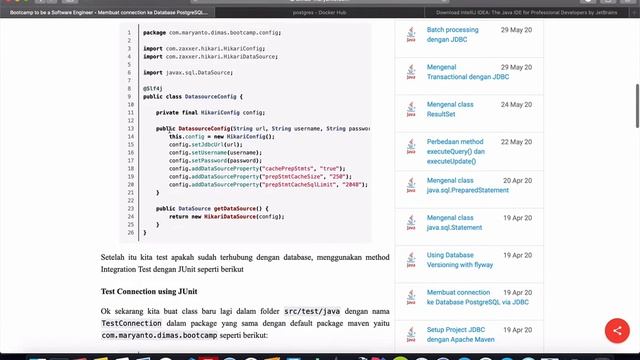Screen dimensions: 640x360
Task: Click the '@Slf4j' annotation line
Action: point(153,89)
